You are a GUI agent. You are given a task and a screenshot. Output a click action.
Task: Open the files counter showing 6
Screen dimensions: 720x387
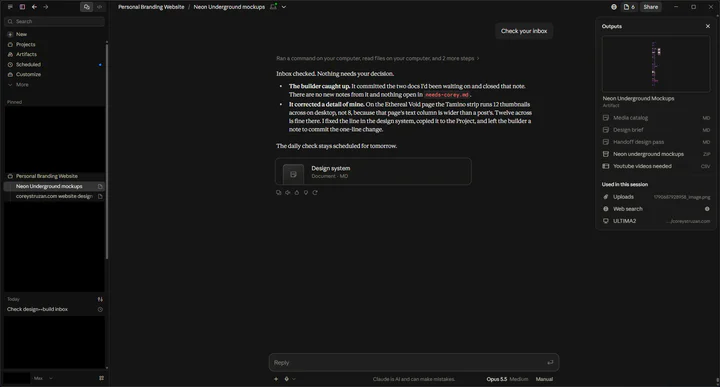[630, 7]
